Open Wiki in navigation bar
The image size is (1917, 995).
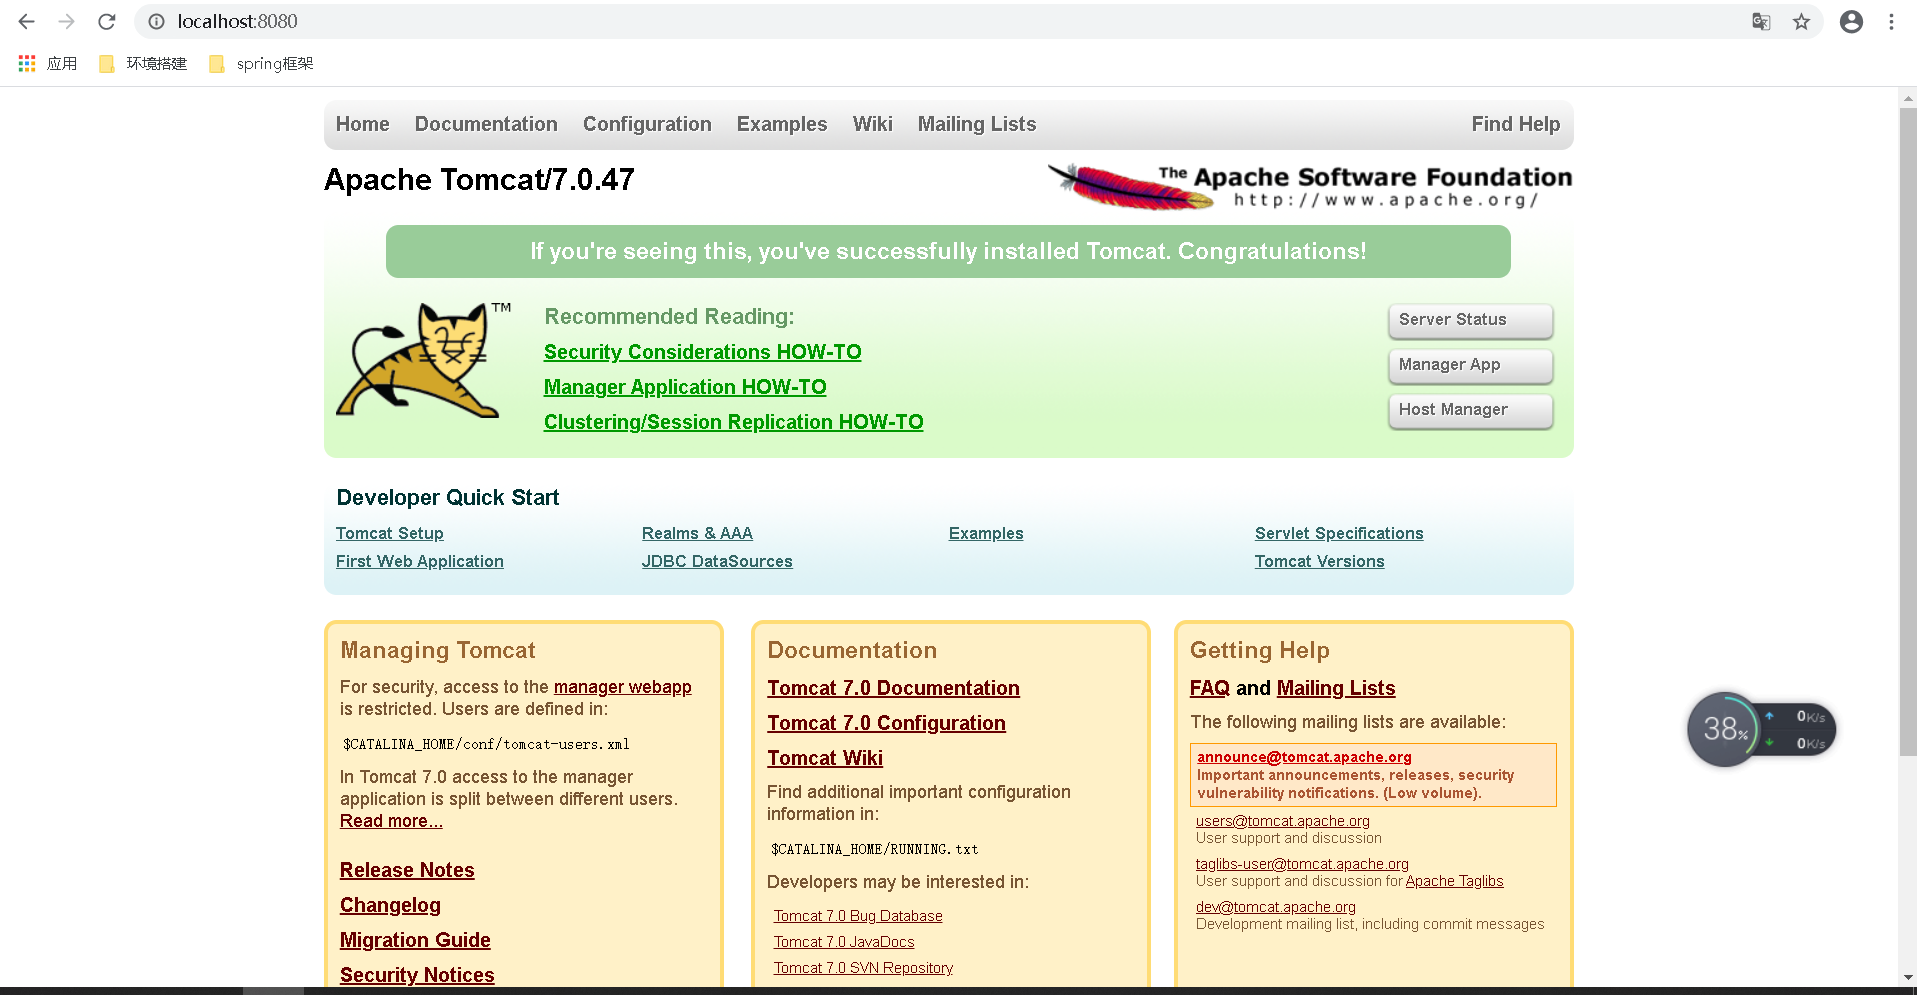872,124
